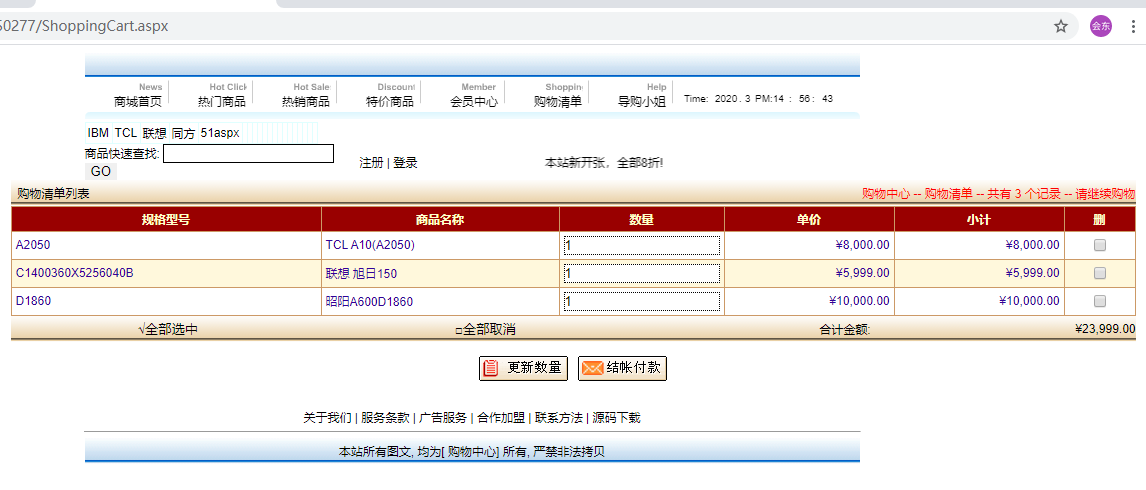Open 关于我们 footer link

[x=327, y=418]
